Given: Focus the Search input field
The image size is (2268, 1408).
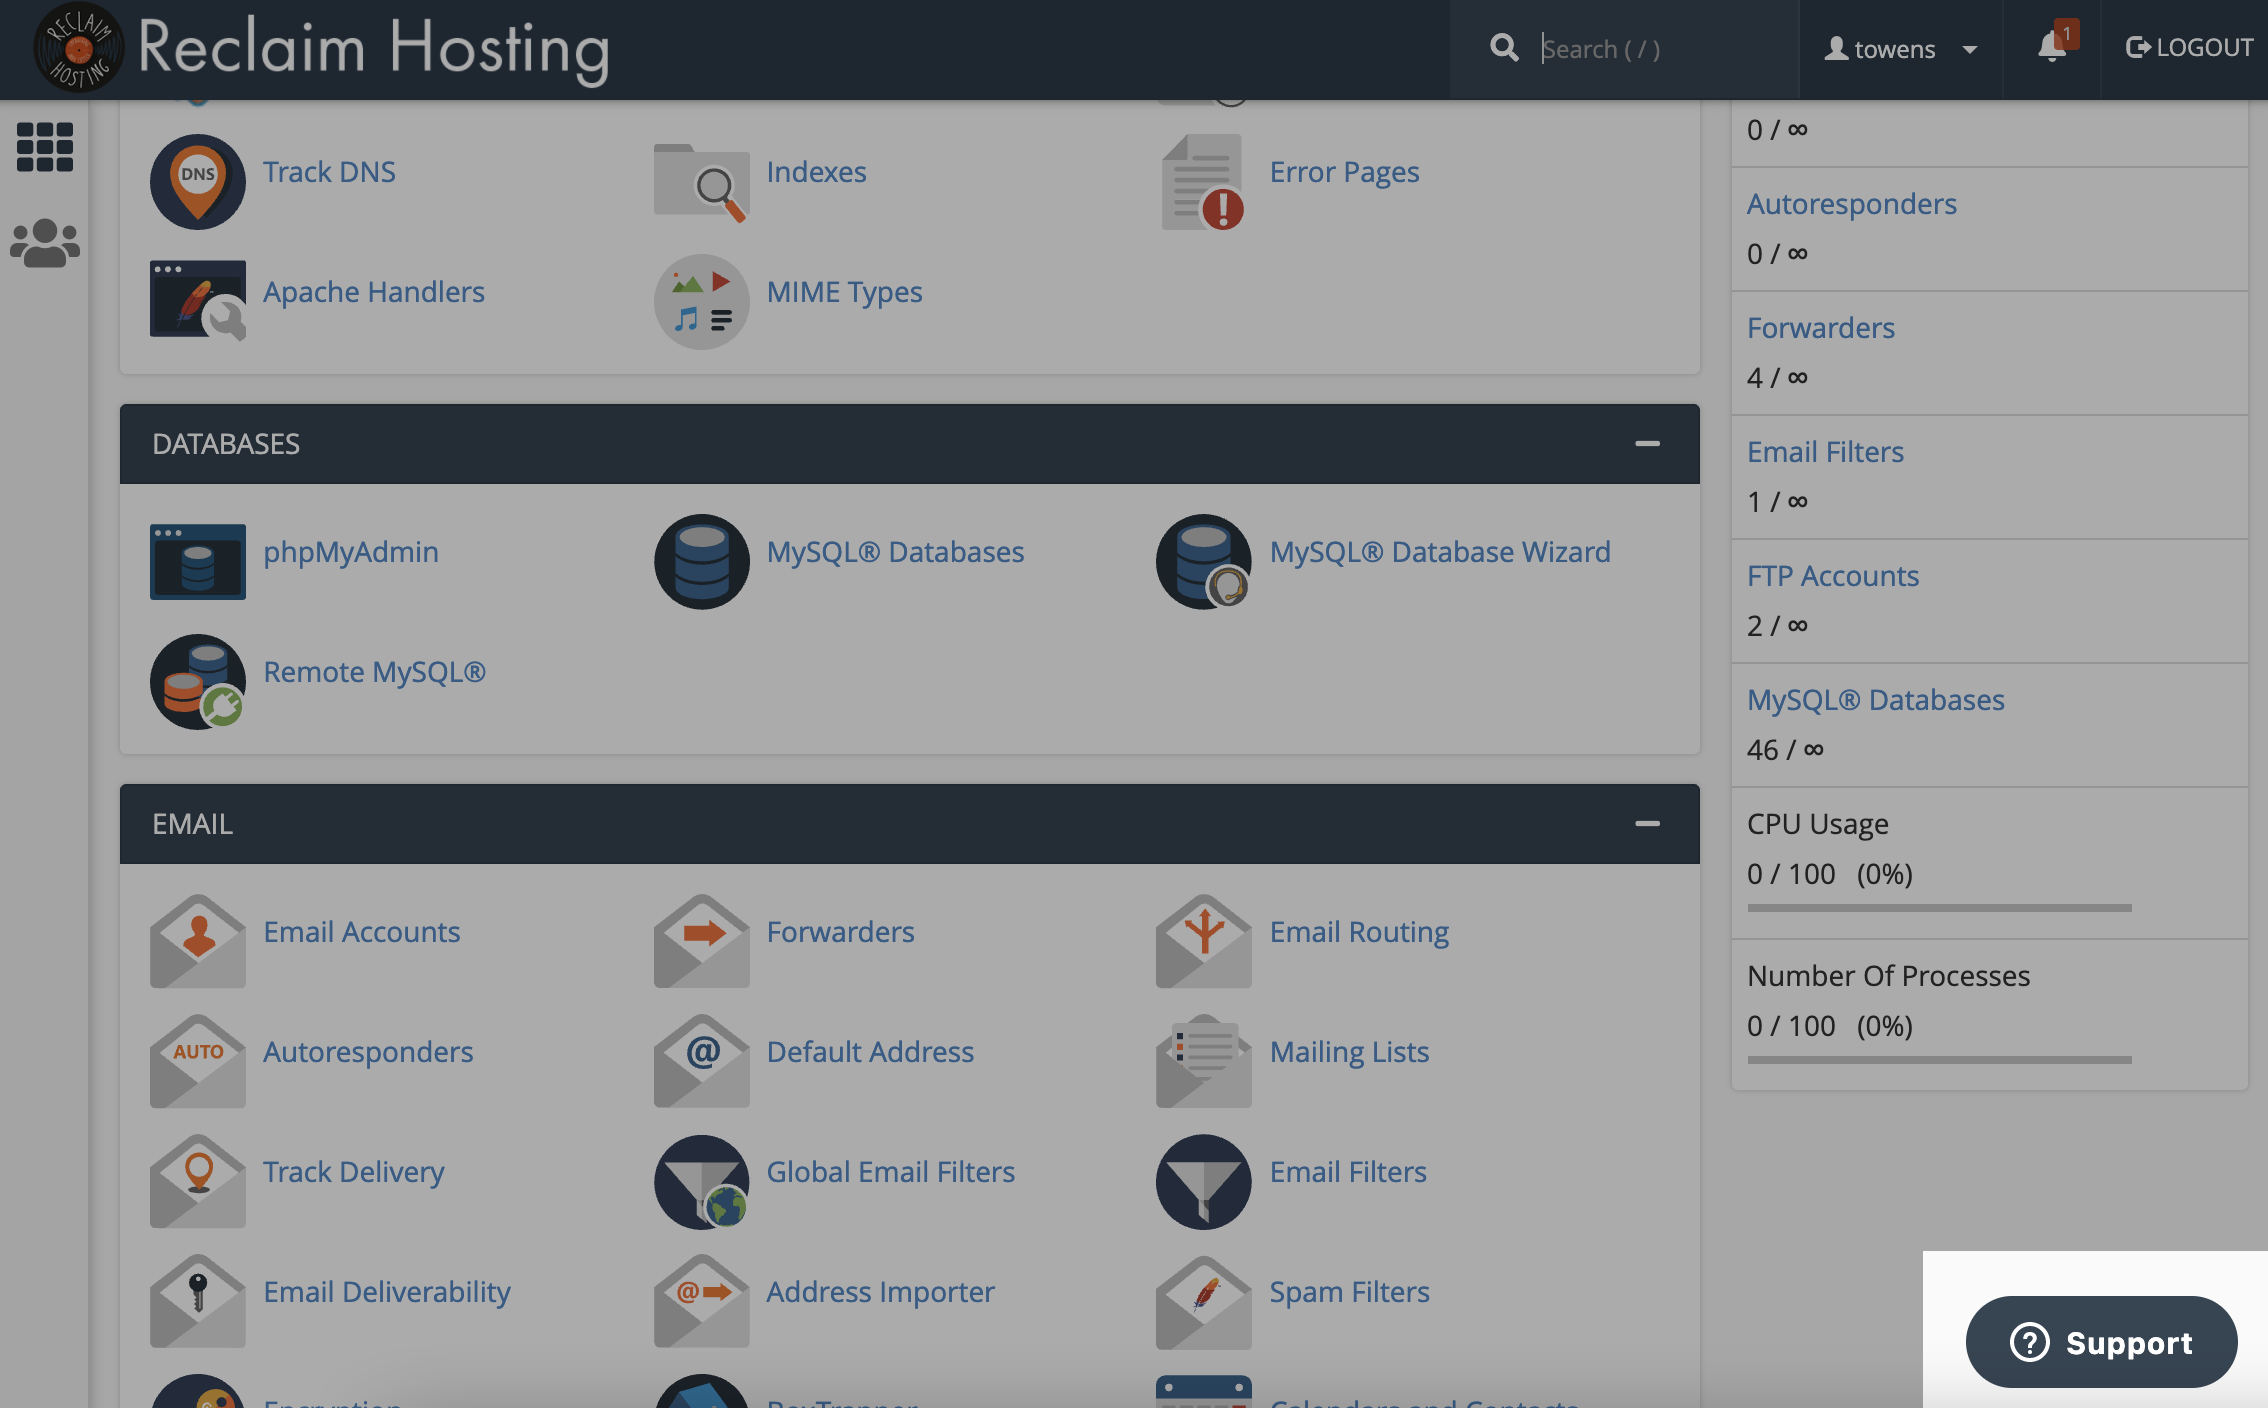Looking at the screenshot, I should pos(1660,49).
